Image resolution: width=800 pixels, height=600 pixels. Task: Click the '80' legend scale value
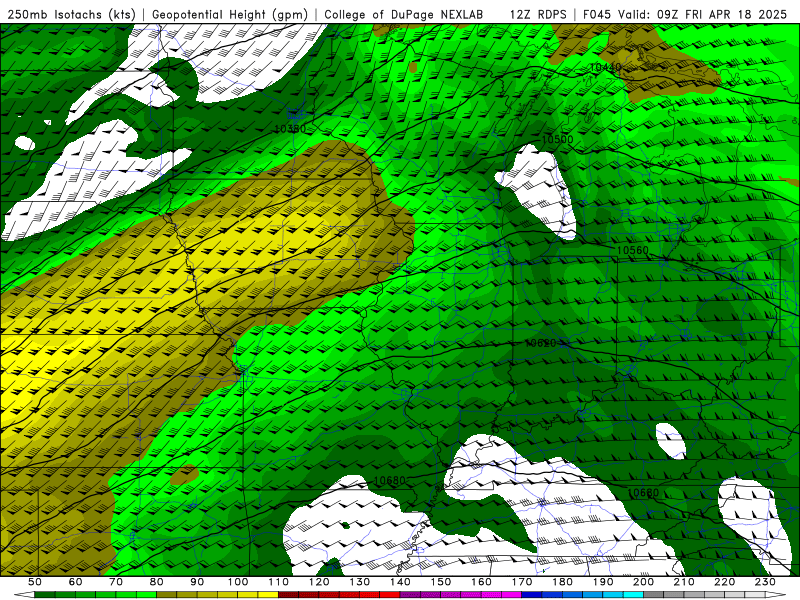point(156,582)
